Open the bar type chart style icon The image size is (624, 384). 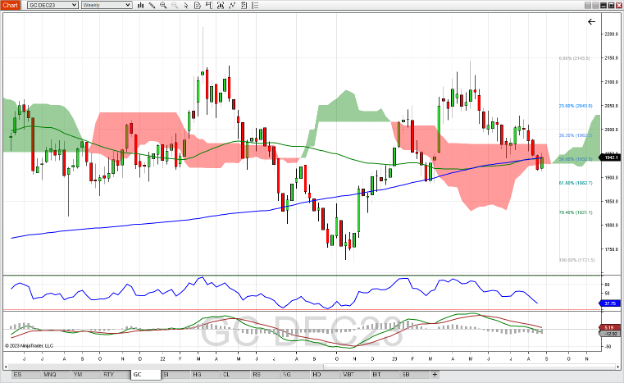tap(140, 5)
